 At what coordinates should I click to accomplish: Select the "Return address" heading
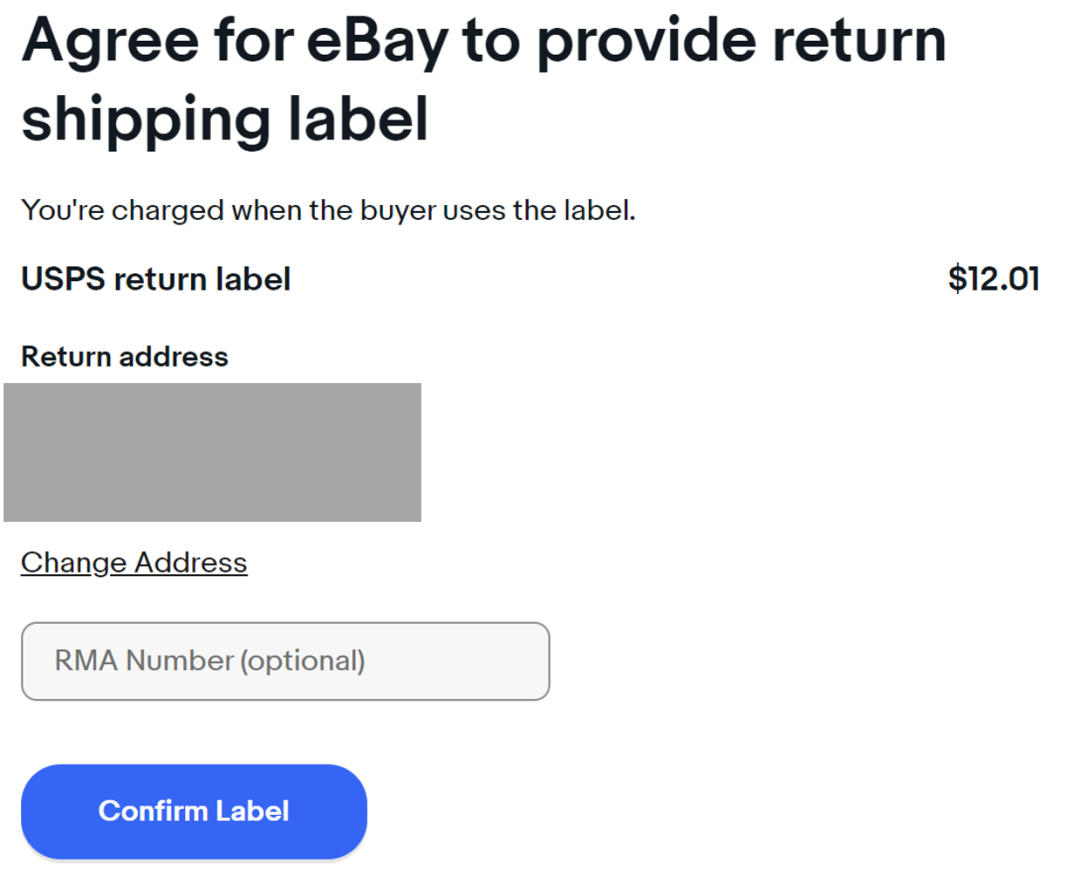[125, 357]
